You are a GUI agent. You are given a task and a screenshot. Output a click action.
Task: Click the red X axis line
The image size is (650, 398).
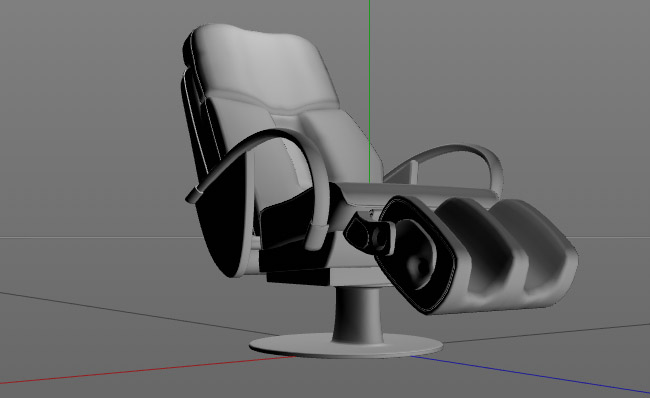coord(145,369)
